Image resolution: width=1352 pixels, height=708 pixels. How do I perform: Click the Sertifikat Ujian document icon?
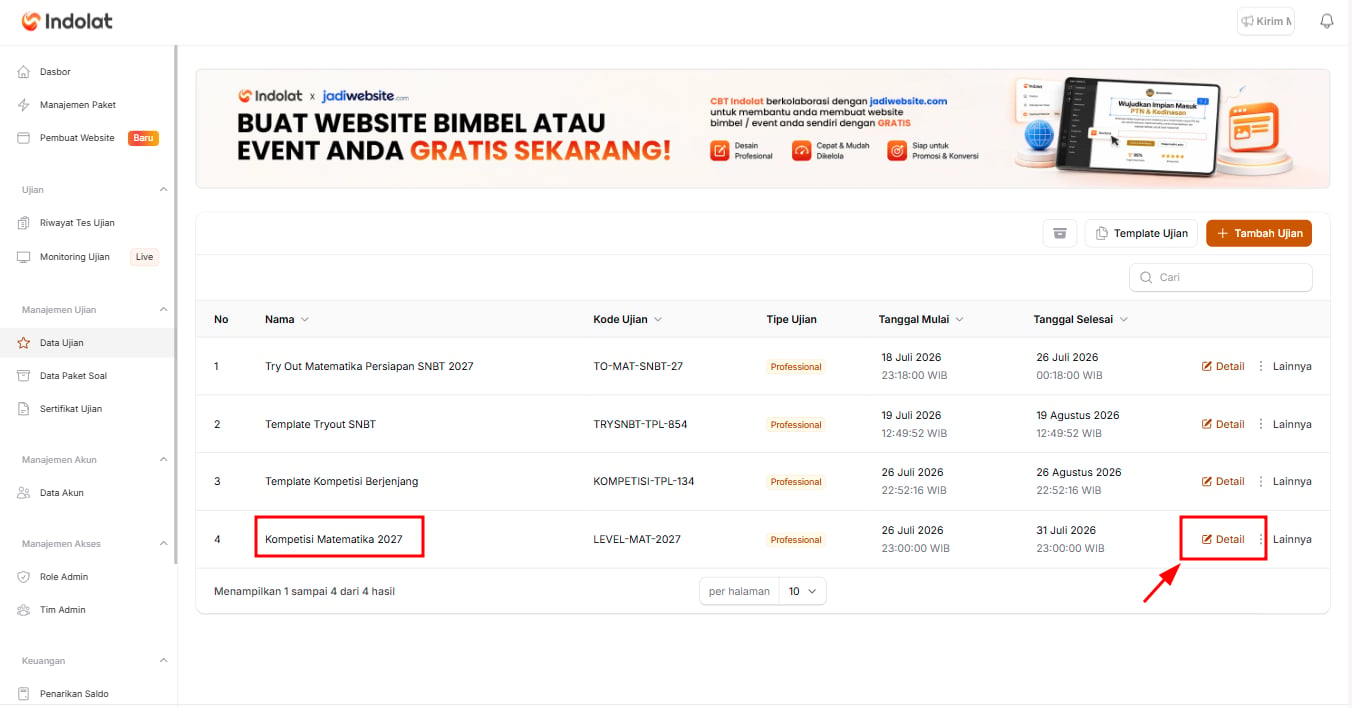point(24,409)
